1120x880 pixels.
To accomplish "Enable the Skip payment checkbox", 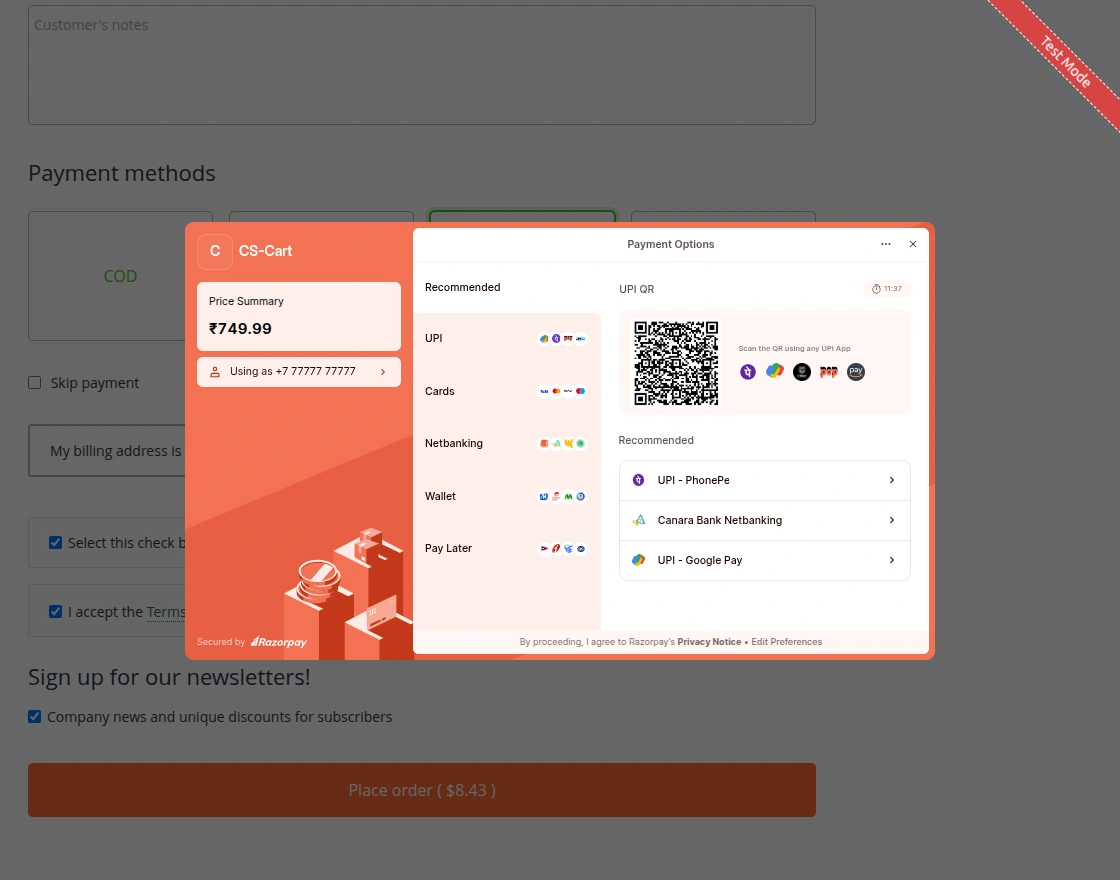I will [34, 382].
